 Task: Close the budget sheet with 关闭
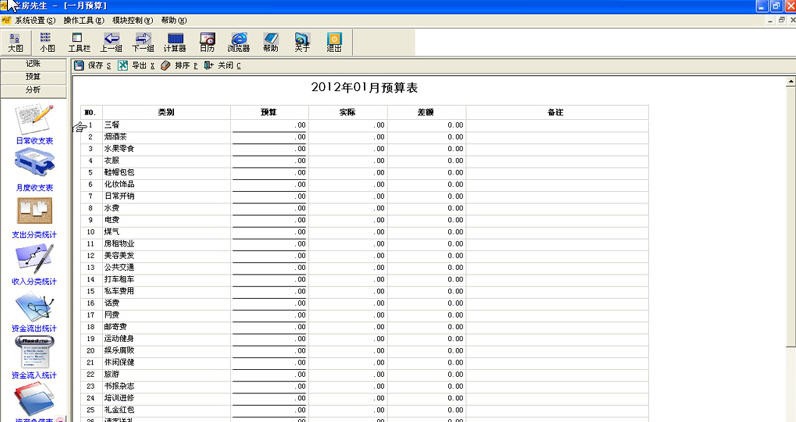(x=222, y=66)
